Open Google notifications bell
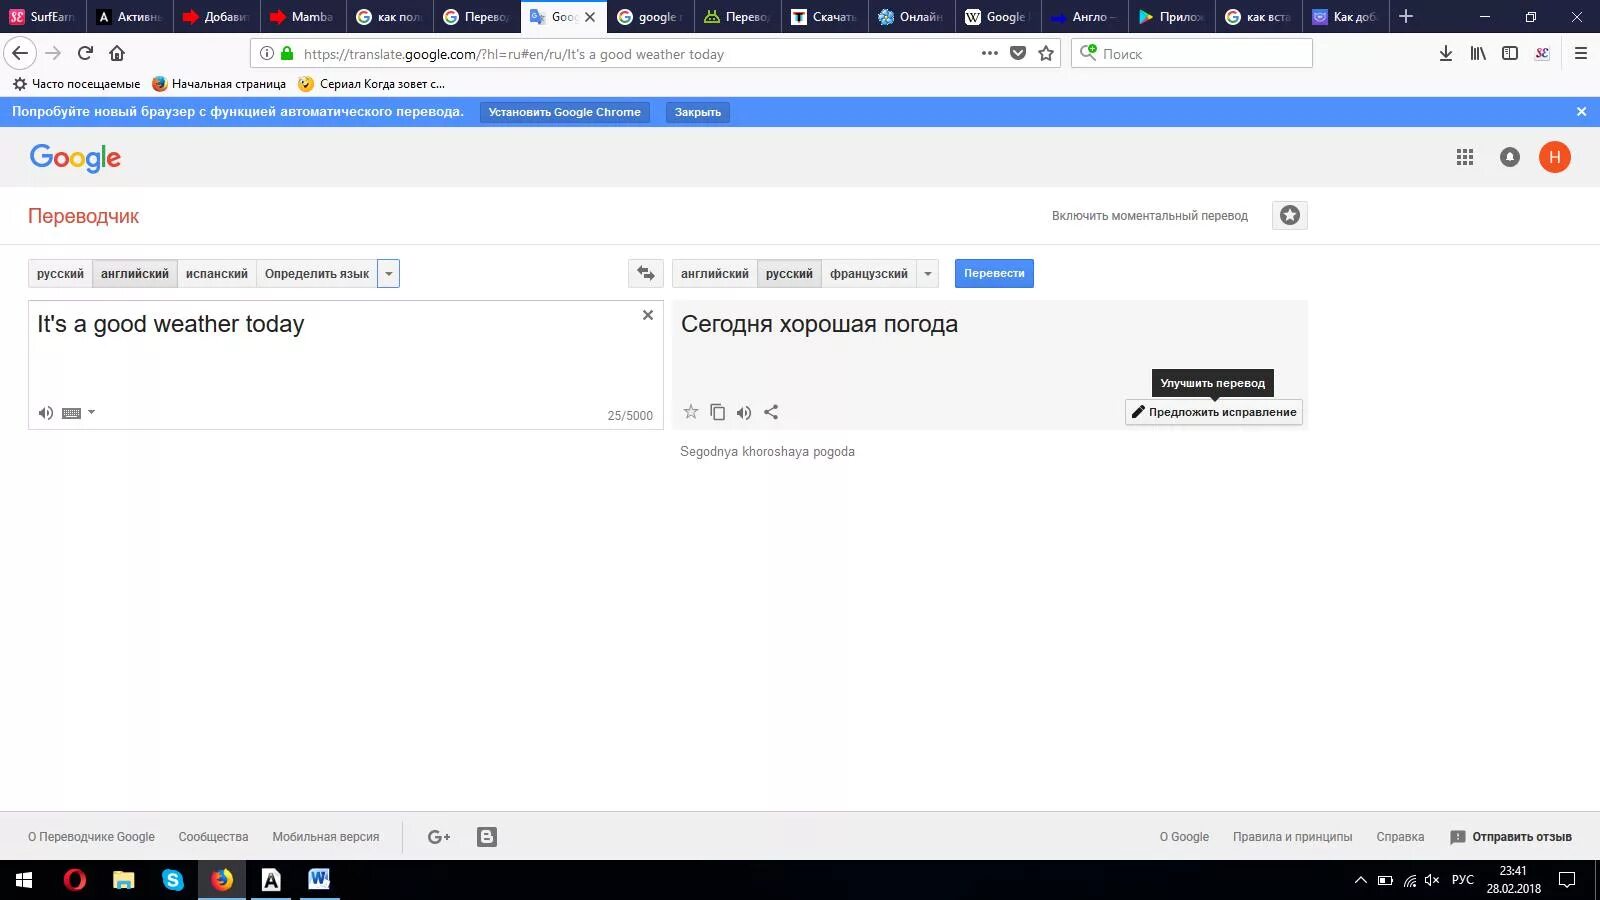 click(x=1510, y=157)
